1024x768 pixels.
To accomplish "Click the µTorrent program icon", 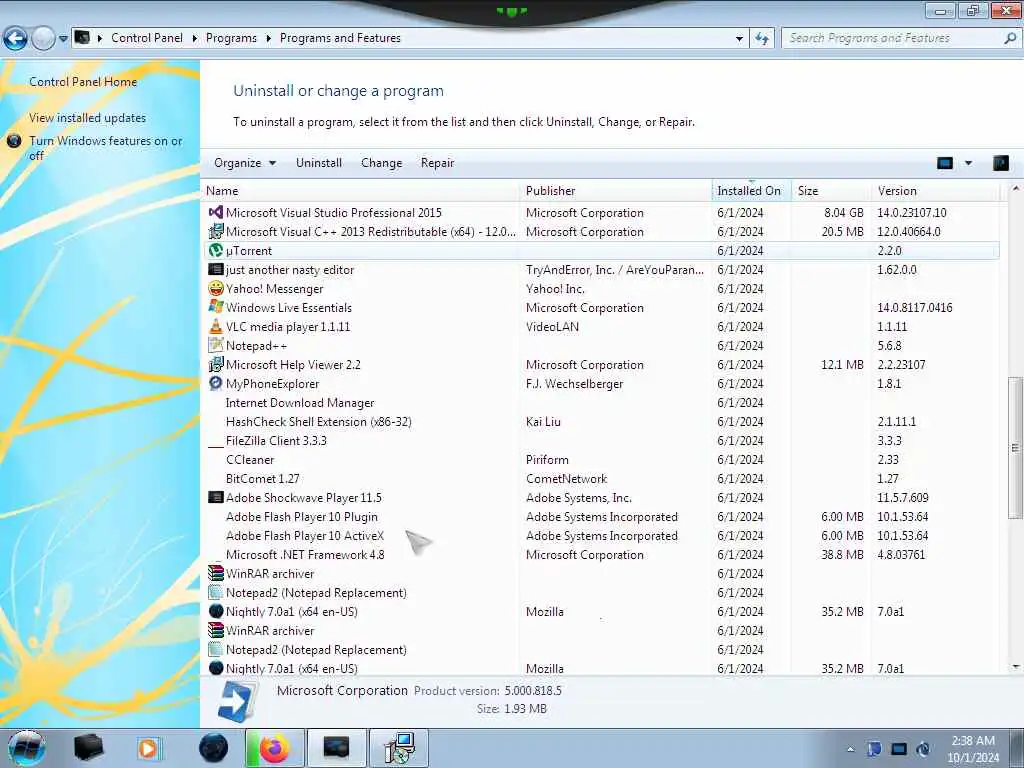I will pyautogui.click(x=216, y=250).
